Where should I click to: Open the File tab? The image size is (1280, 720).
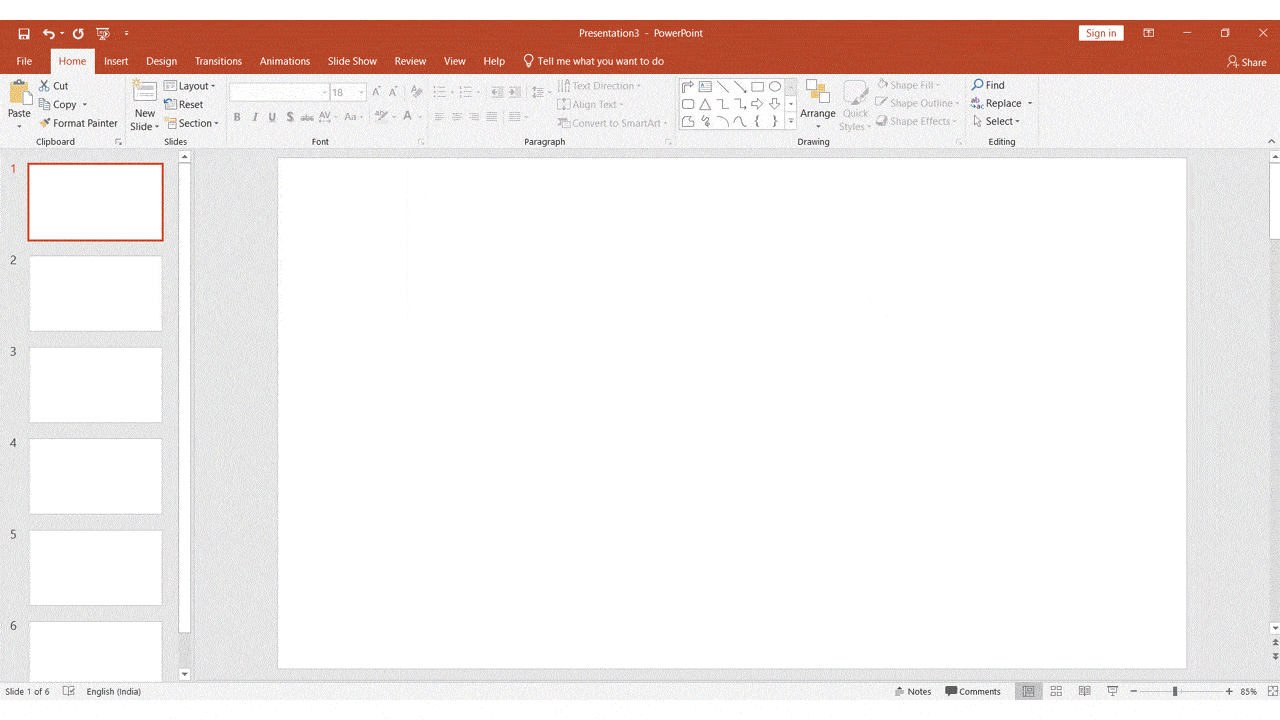[x=24, y=61]
